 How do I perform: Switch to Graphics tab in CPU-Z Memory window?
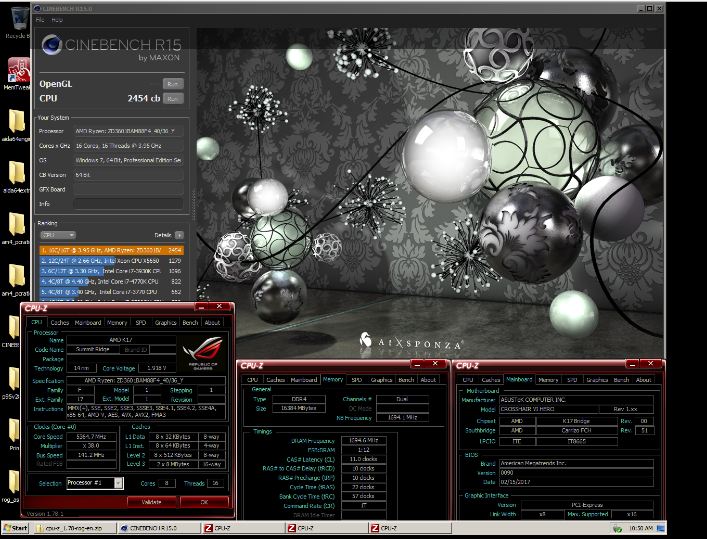tap(381, 380)
